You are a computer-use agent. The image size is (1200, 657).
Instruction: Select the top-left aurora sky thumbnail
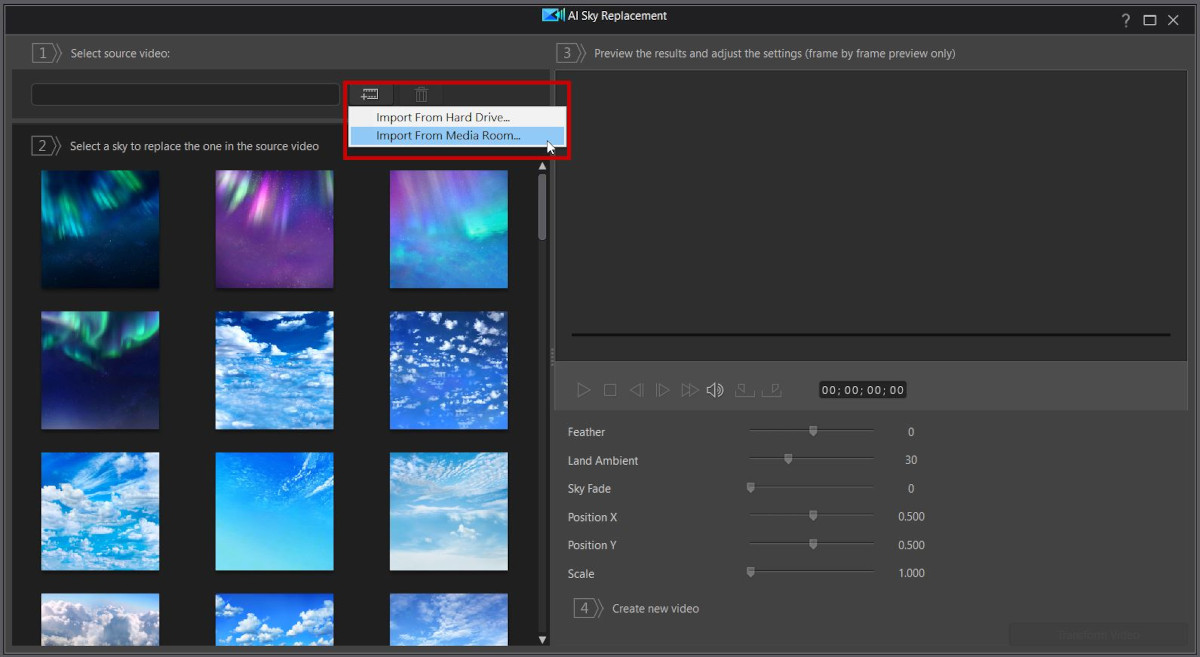point(100,229)
